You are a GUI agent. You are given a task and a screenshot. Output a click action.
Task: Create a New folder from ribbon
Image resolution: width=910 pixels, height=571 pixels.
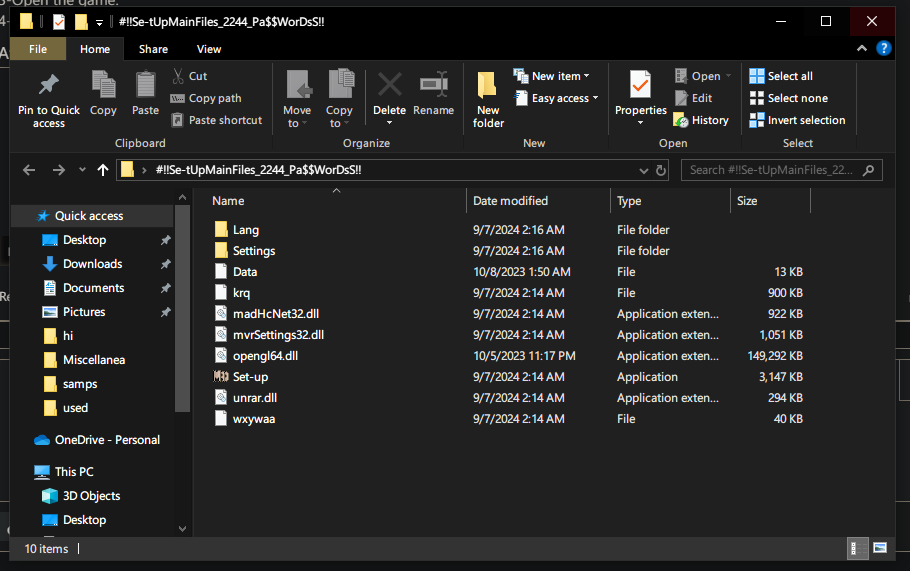click(488, 99)
